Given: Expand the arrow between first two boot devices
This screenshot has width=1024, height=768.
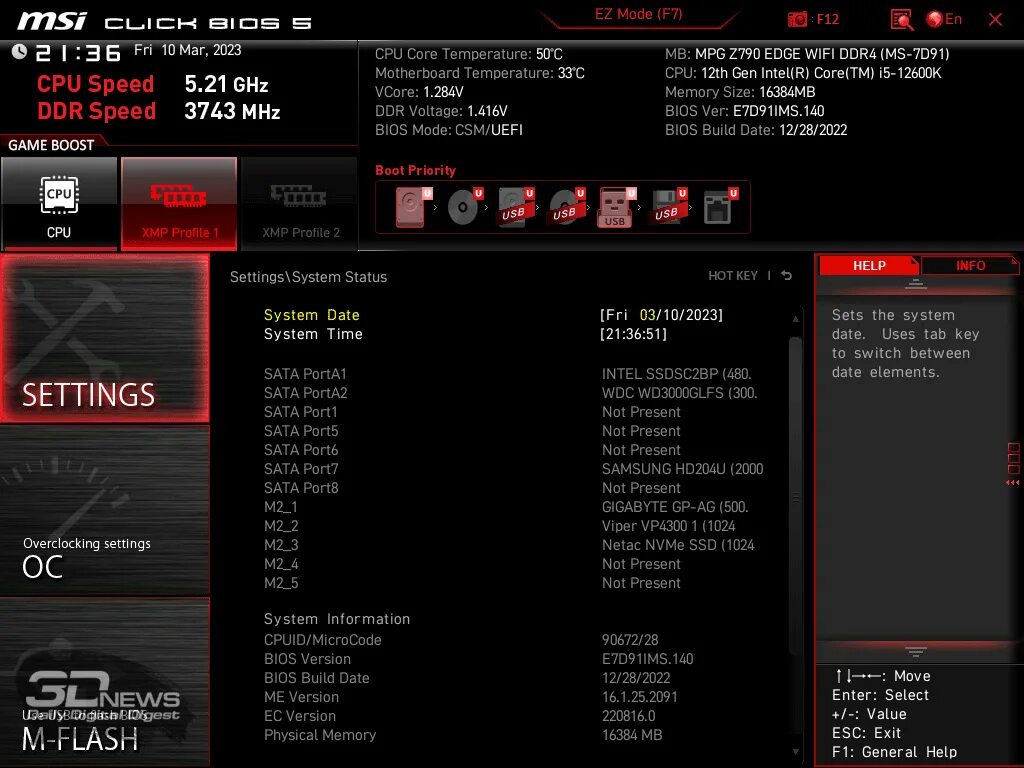Looking at the screenshot, I should tap(436, 207).
